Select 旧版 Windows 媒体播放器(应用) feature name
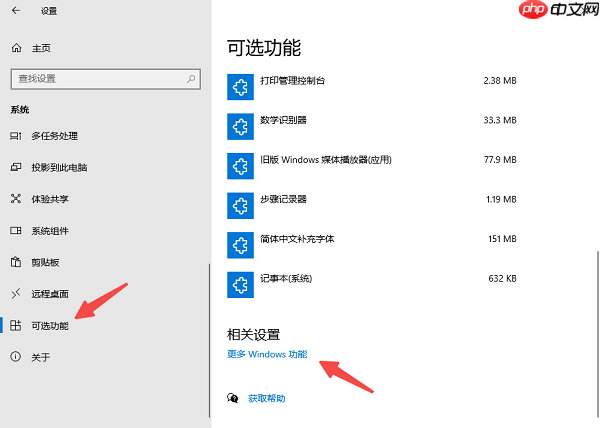 (326, 159)
